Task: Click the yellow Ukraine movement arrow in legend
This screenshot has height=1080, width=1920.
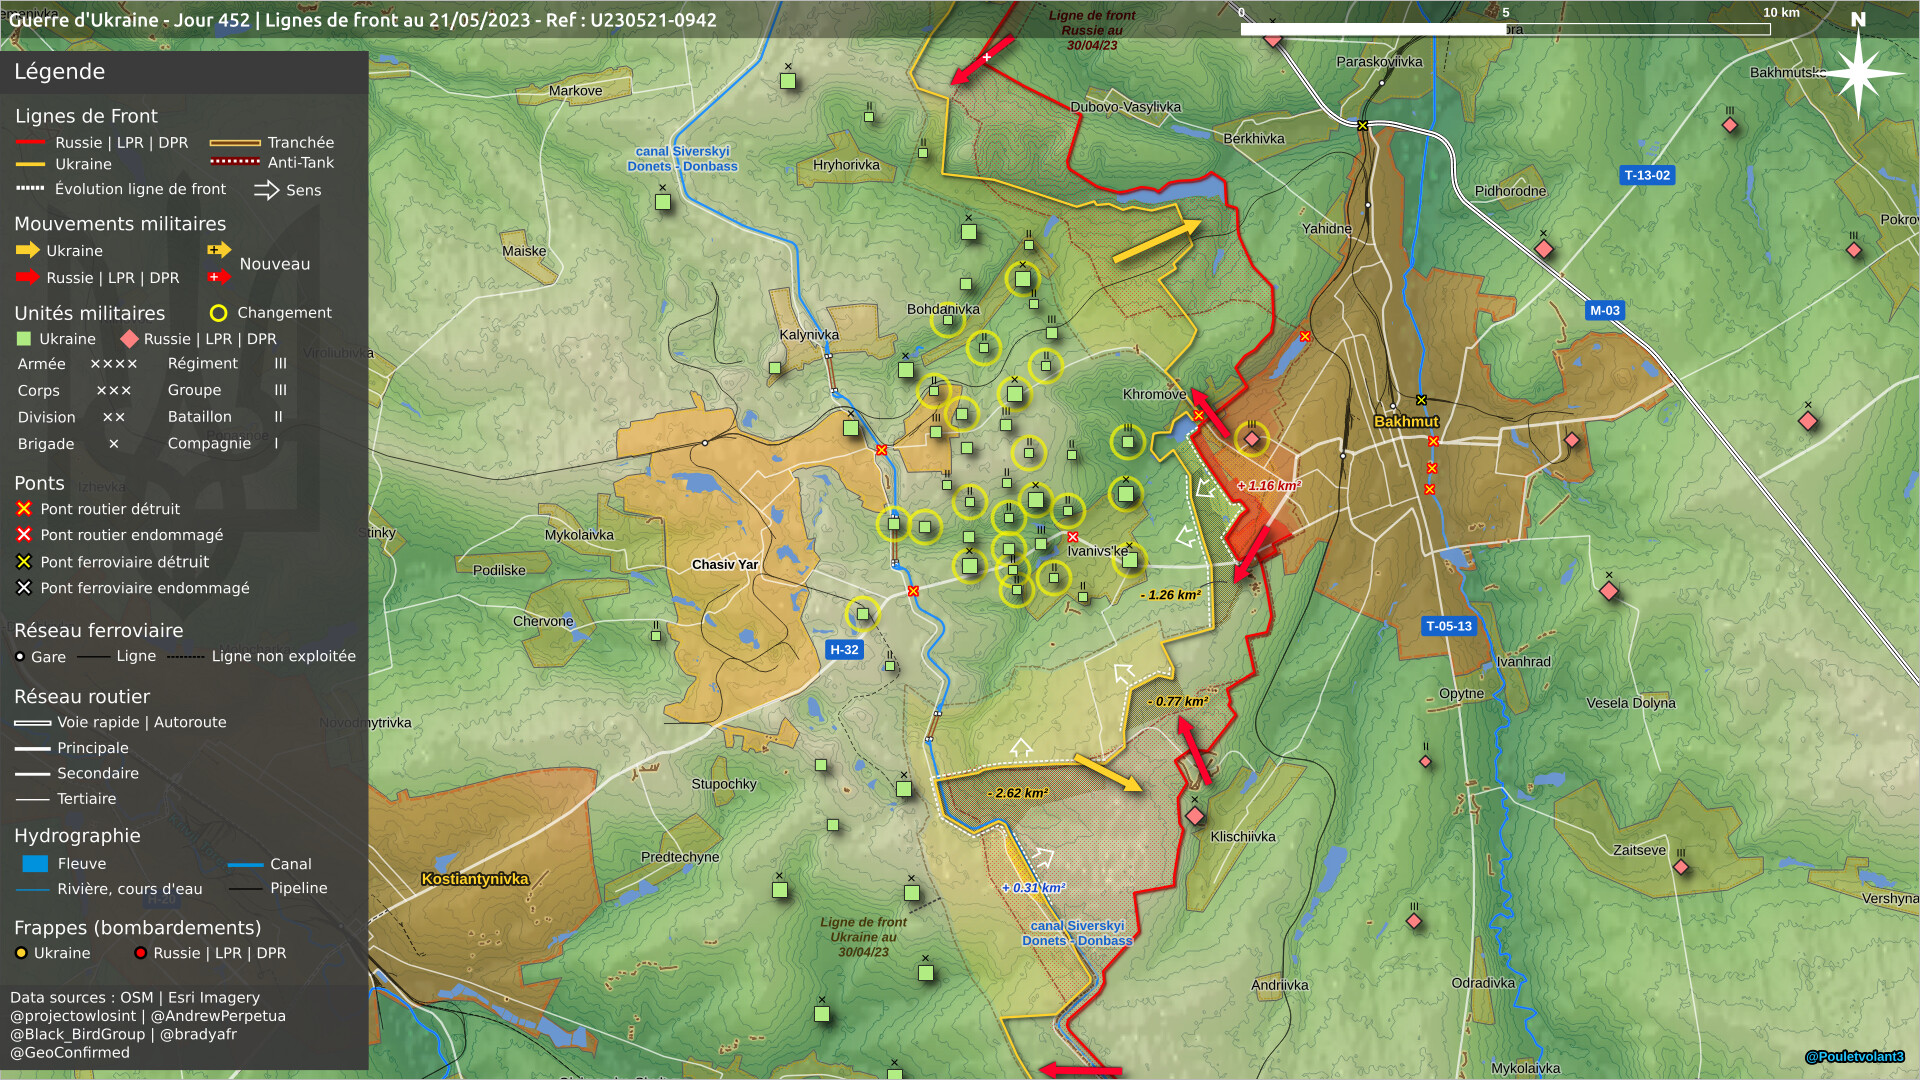Action: click(x=27, y=250)
